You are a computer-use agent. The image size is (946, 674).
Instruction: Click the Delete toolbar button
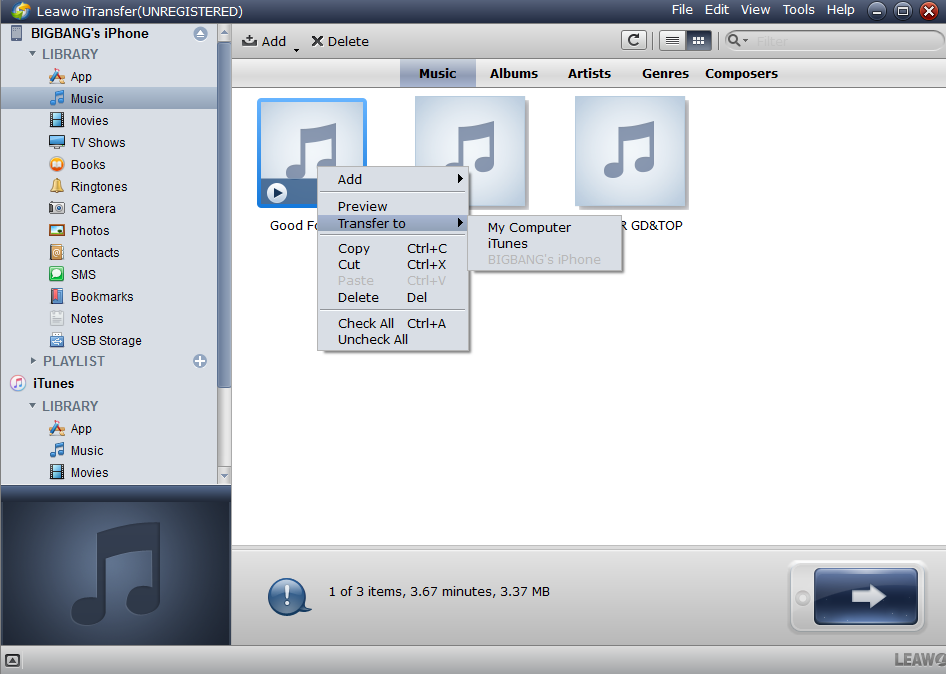pos(340,41)
